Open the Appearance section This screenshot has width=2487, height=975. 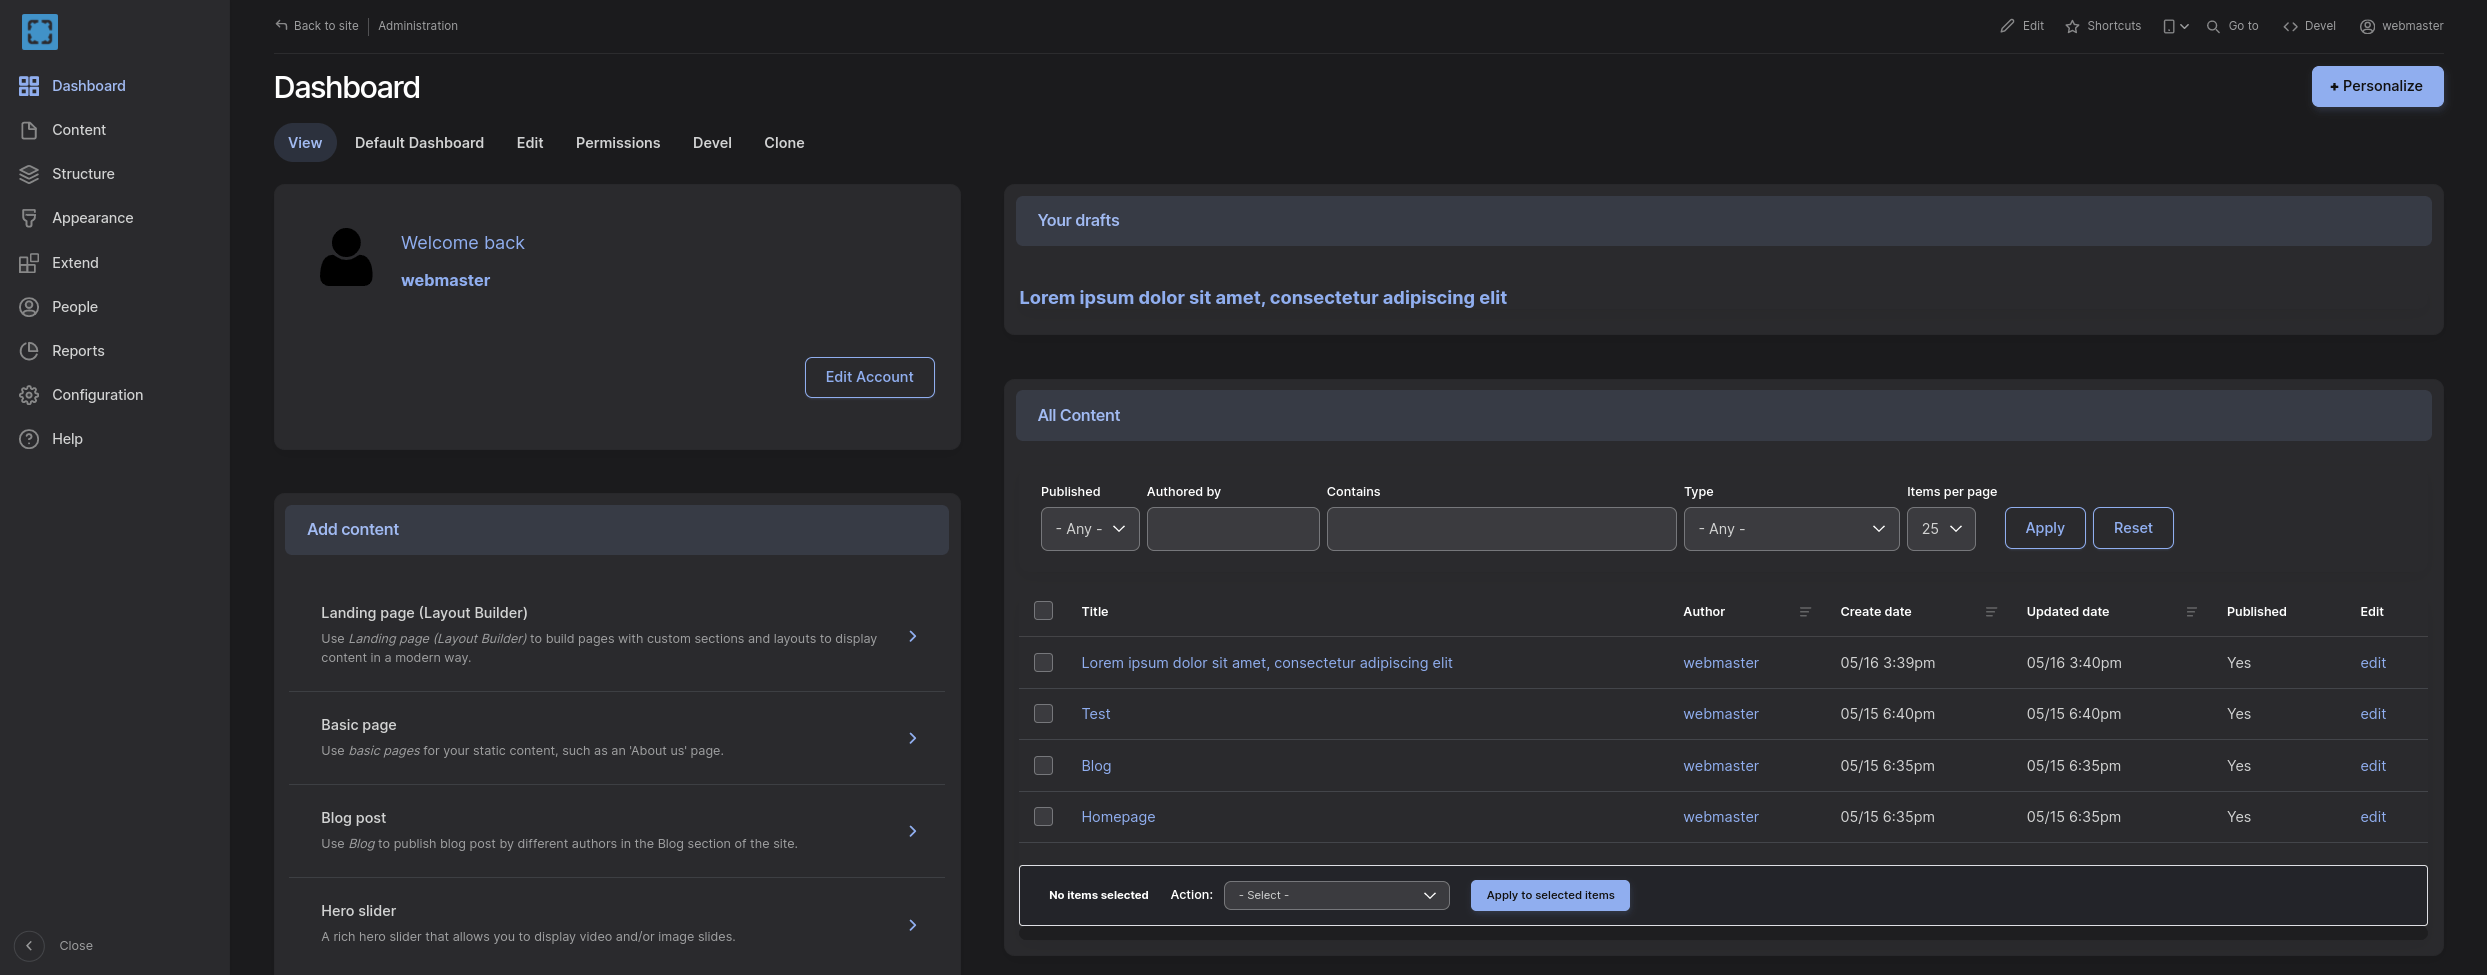[93, 217]
